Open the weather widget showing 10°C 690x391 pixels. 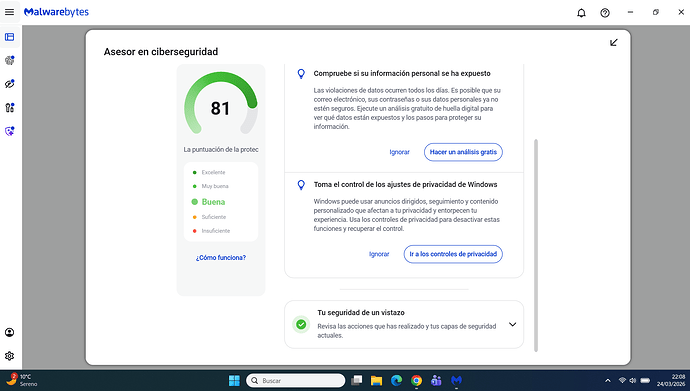[x=21, y=380]
